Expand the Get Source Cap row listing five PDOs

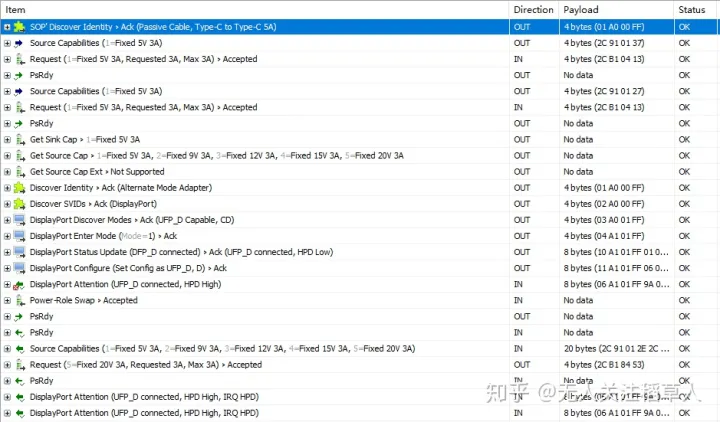(7, 156)
